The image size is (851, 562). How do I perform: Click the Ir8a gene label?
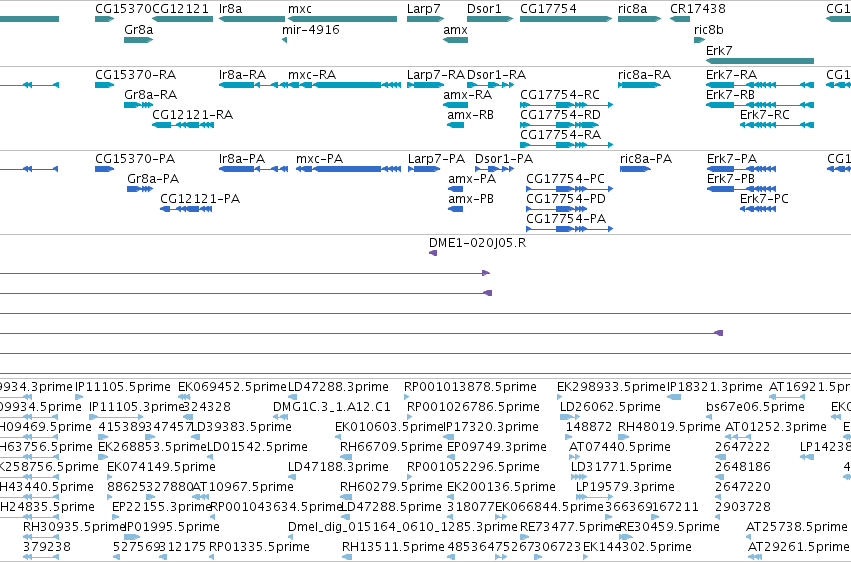[230, 9]
